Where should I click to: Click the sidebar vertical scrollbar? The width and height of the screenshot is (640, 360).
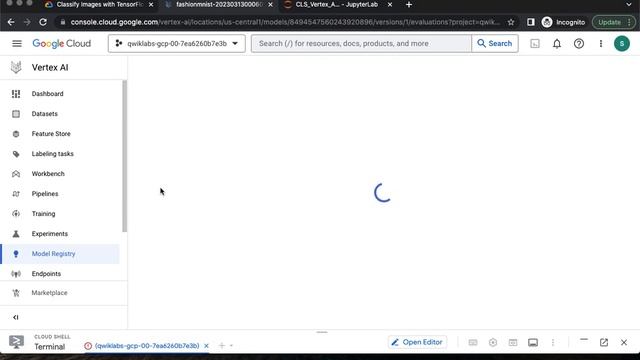pos(124,156)
